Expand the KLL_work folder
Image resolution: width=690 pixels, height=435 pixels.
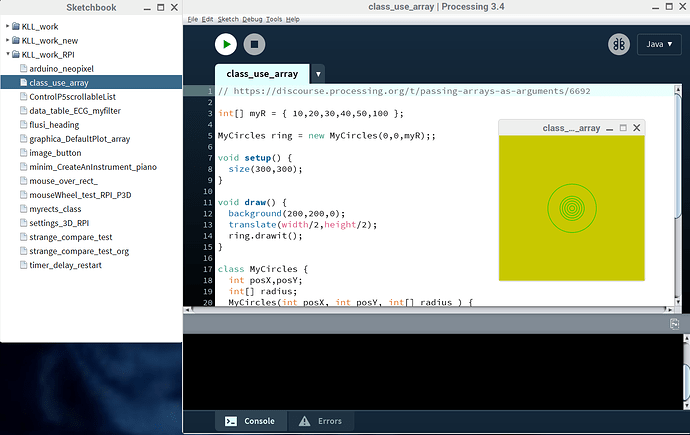pos(7,26)
